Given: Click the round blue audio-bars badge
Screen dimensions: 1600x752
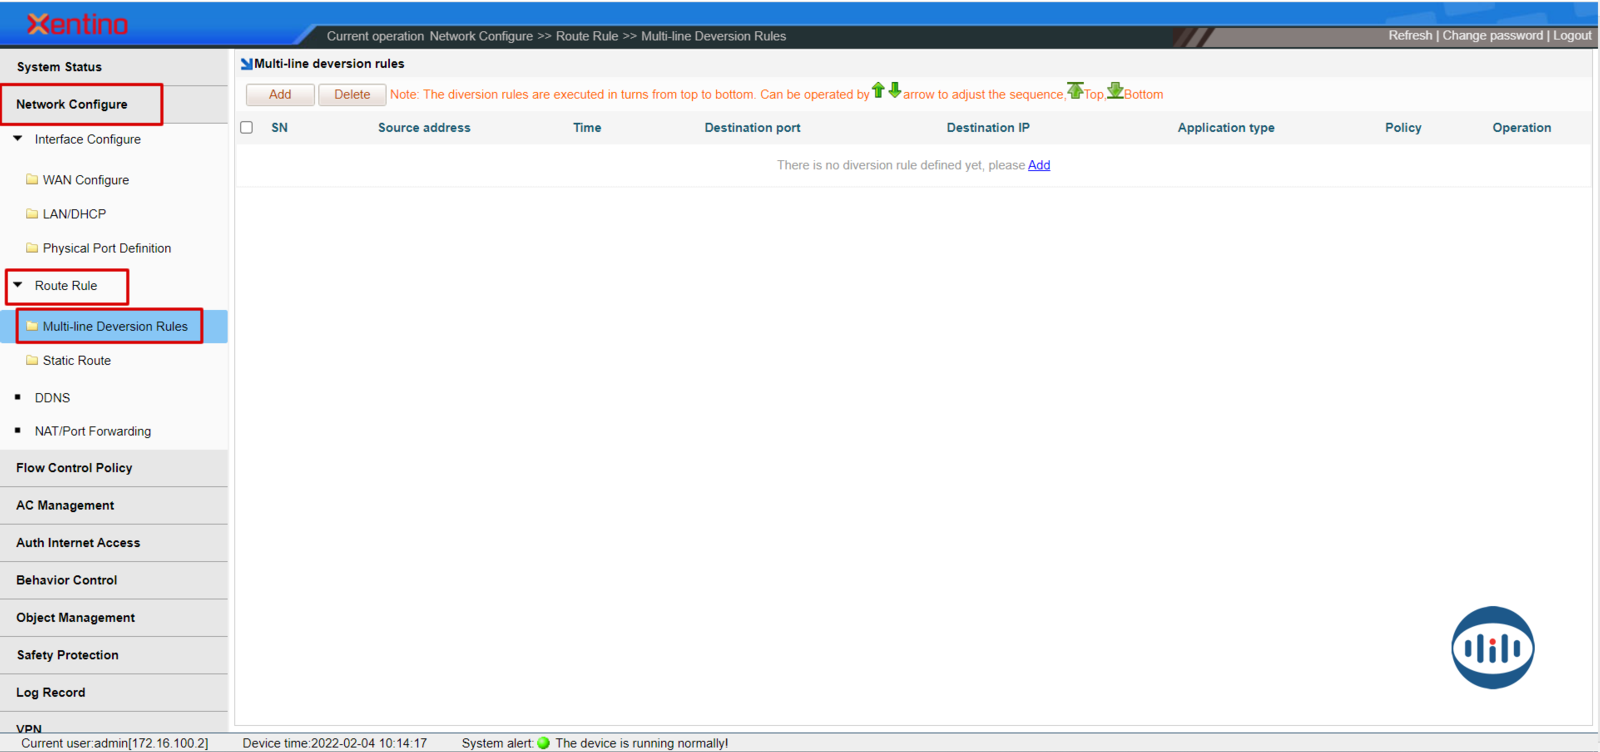Looking at the screenshot, I should 1492,648.
